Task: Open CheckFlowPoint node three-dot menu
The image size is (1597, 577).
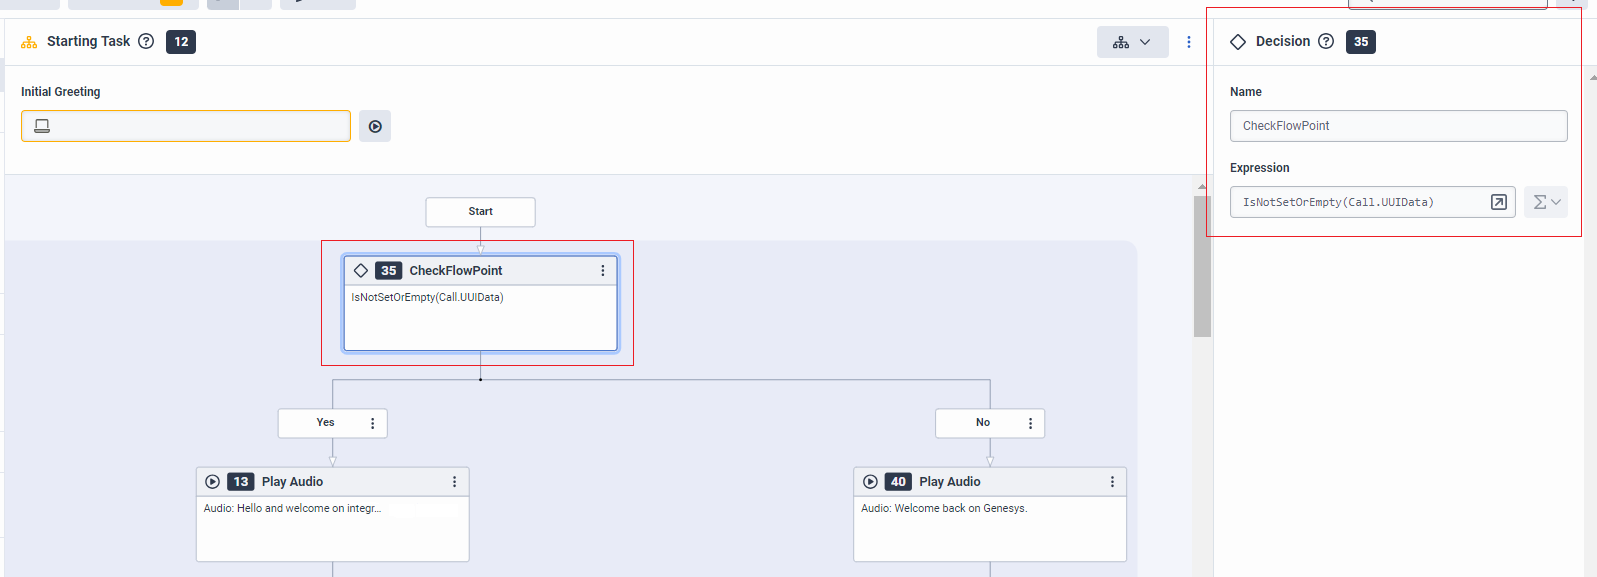Action: (x=602, y=270)
